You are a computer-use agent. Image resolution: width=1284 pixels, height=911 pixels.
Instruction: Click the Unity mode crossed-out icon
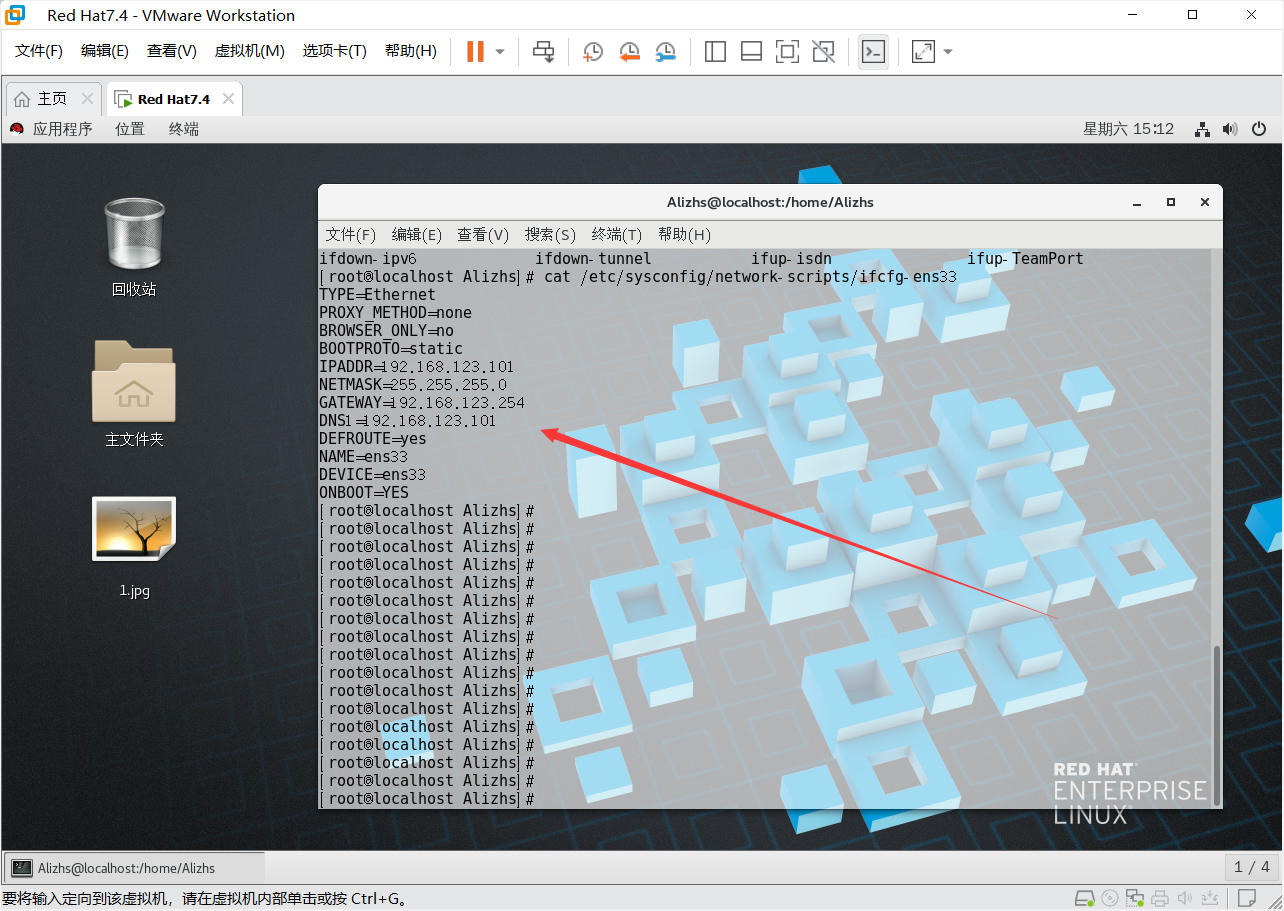(823, 51)
